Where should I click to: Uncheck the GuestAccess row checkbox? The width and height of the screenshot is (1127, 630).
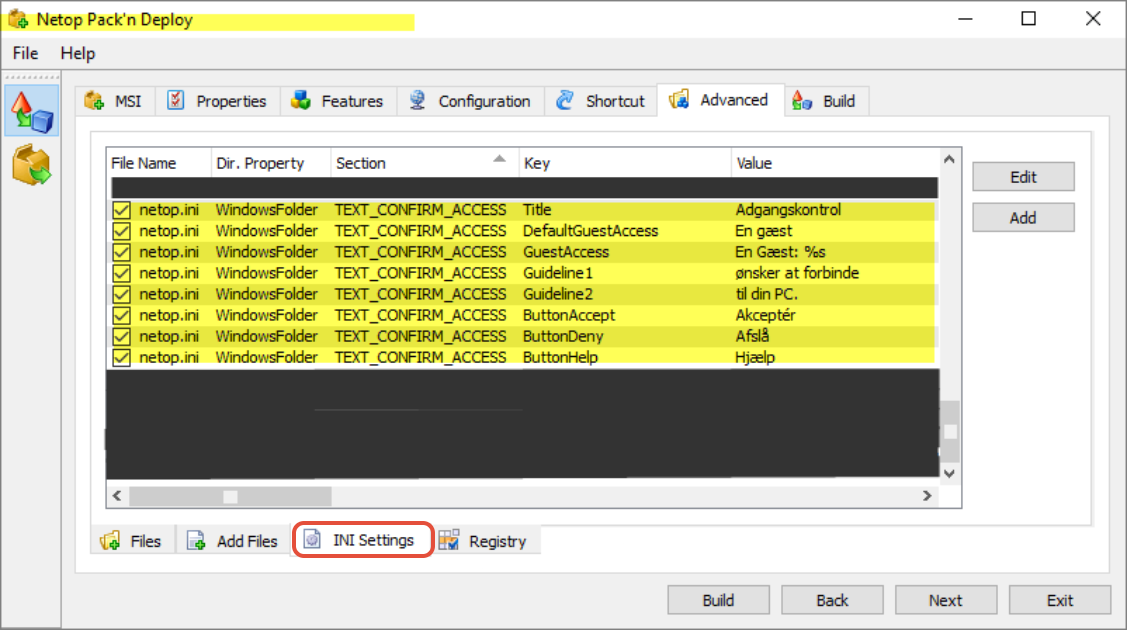click(x=121, y=252)
